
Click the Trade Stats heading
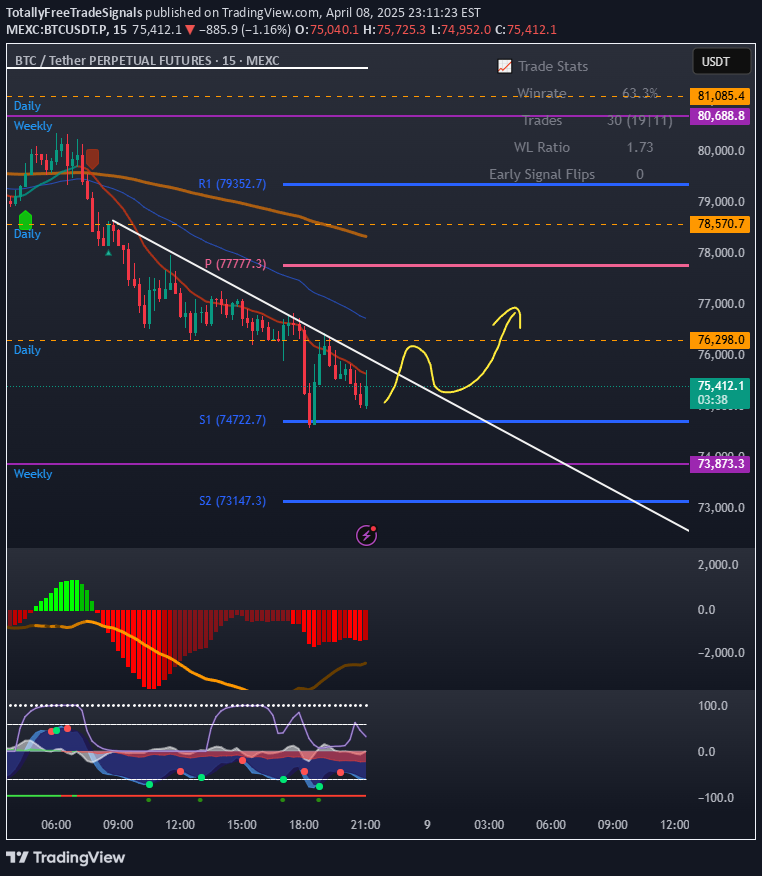point(553,66)
